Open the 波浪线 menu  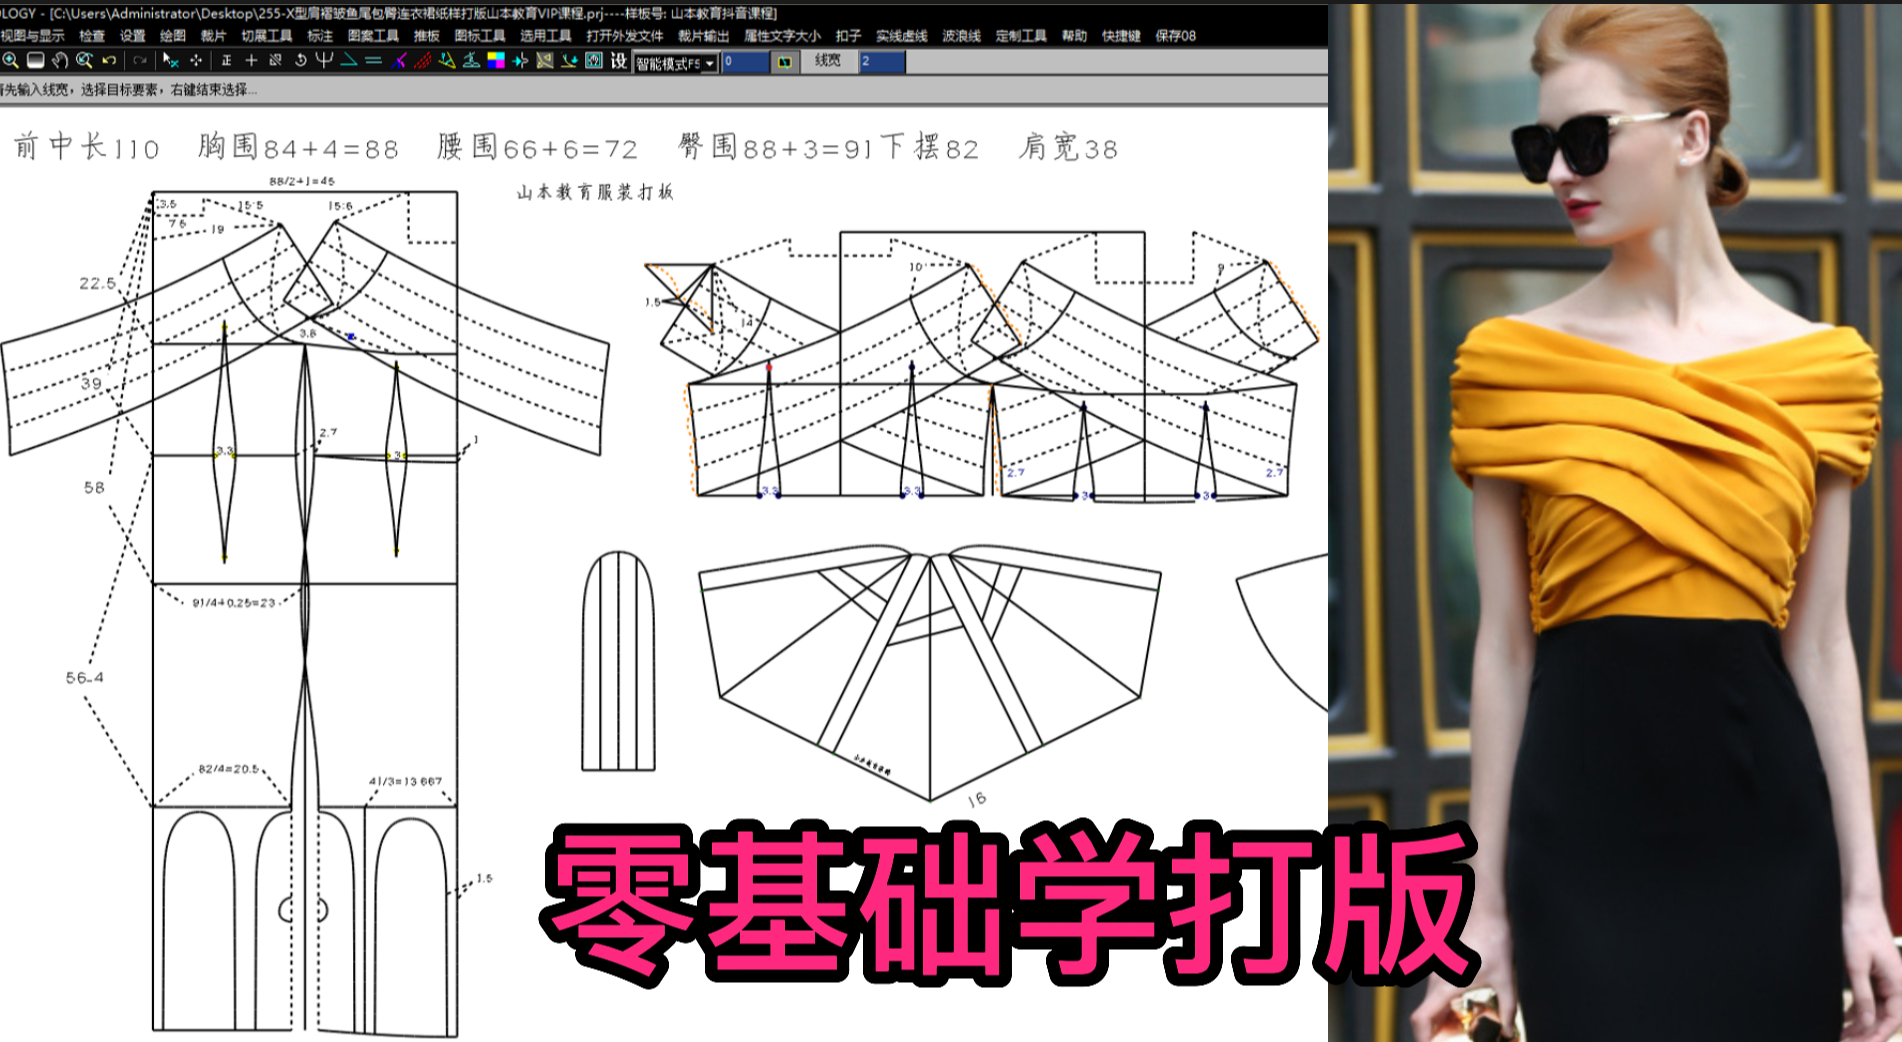(x=962, y=35)
